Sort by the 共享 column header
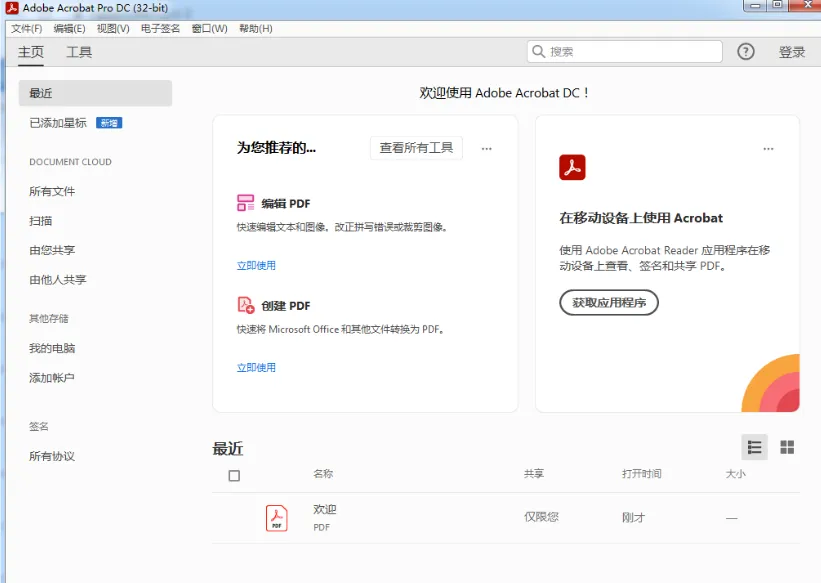Screen dimensions: 821x583 click(534, 474)
